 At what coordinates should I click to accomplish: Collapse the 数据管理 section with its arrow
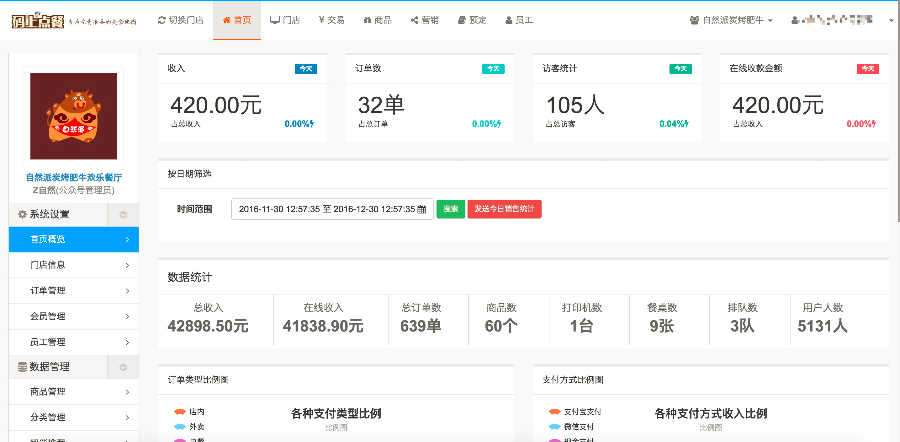tap(123, 367)
